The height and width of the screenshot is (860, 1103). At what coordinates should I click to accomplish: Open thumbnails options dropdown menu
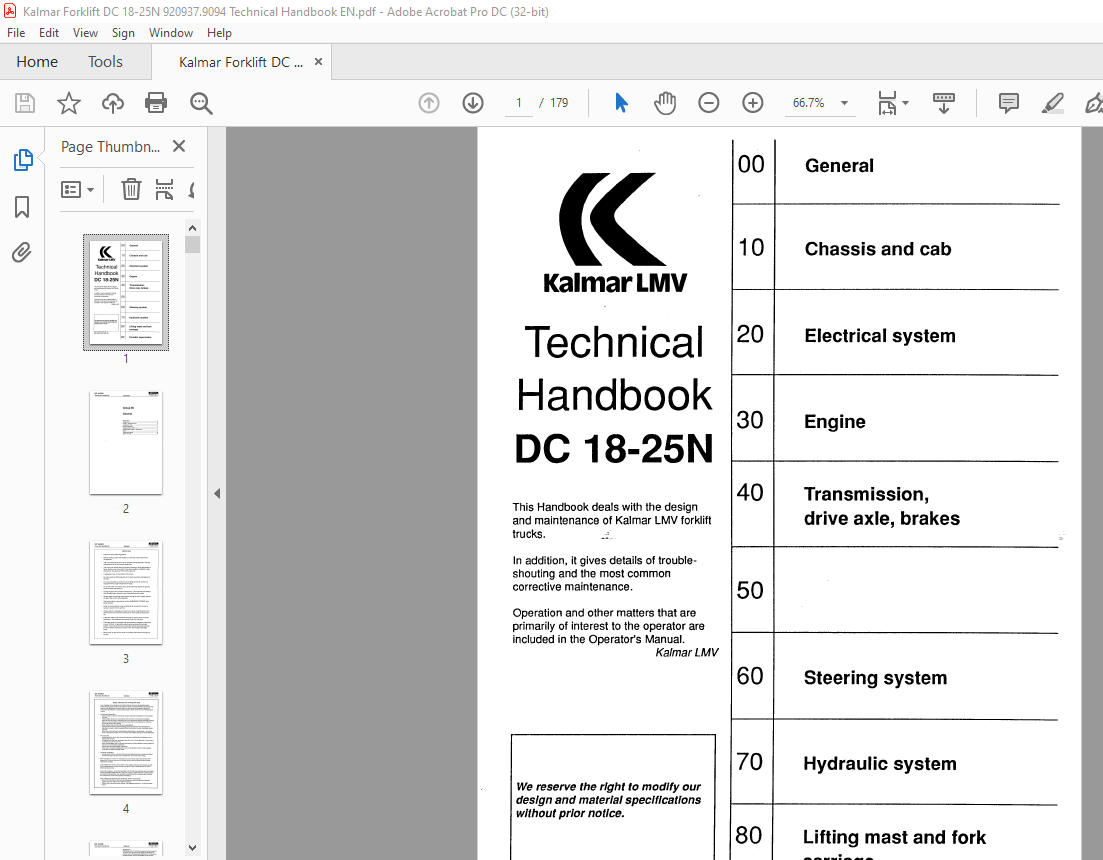[x=77, y=190]
